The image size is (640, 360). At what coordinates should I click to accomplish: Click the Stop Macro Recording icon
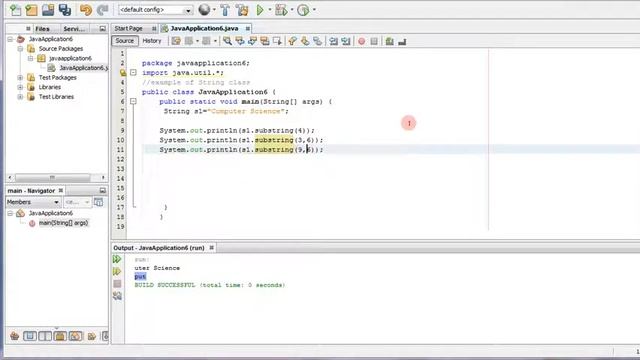[374, 41]
